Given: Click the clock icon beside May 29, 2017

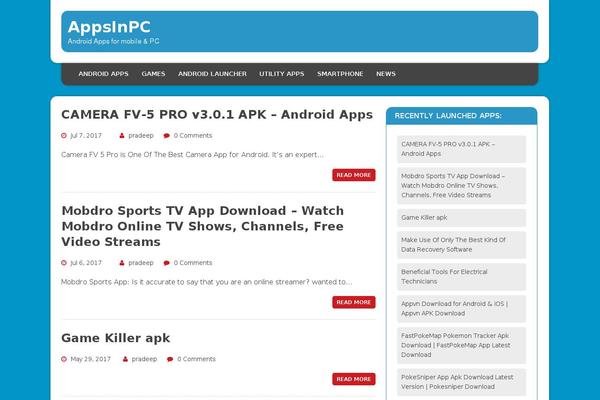Looking at the screenshot, I should pos(64,359).
